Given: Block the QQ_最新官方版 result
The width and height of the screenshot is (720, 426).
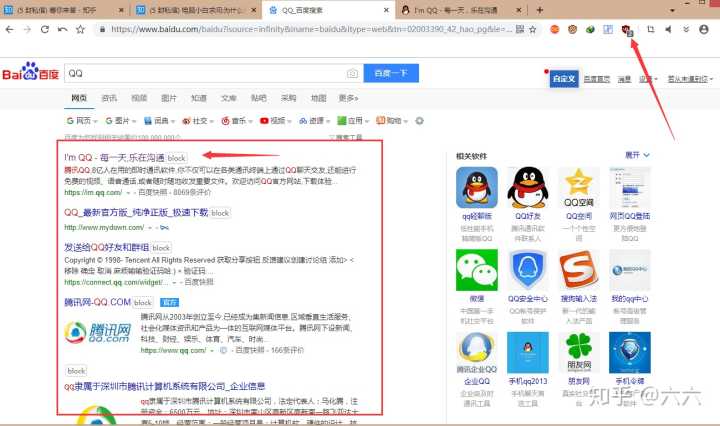Looking at the screenshot, I should click(x=220, y=213).
